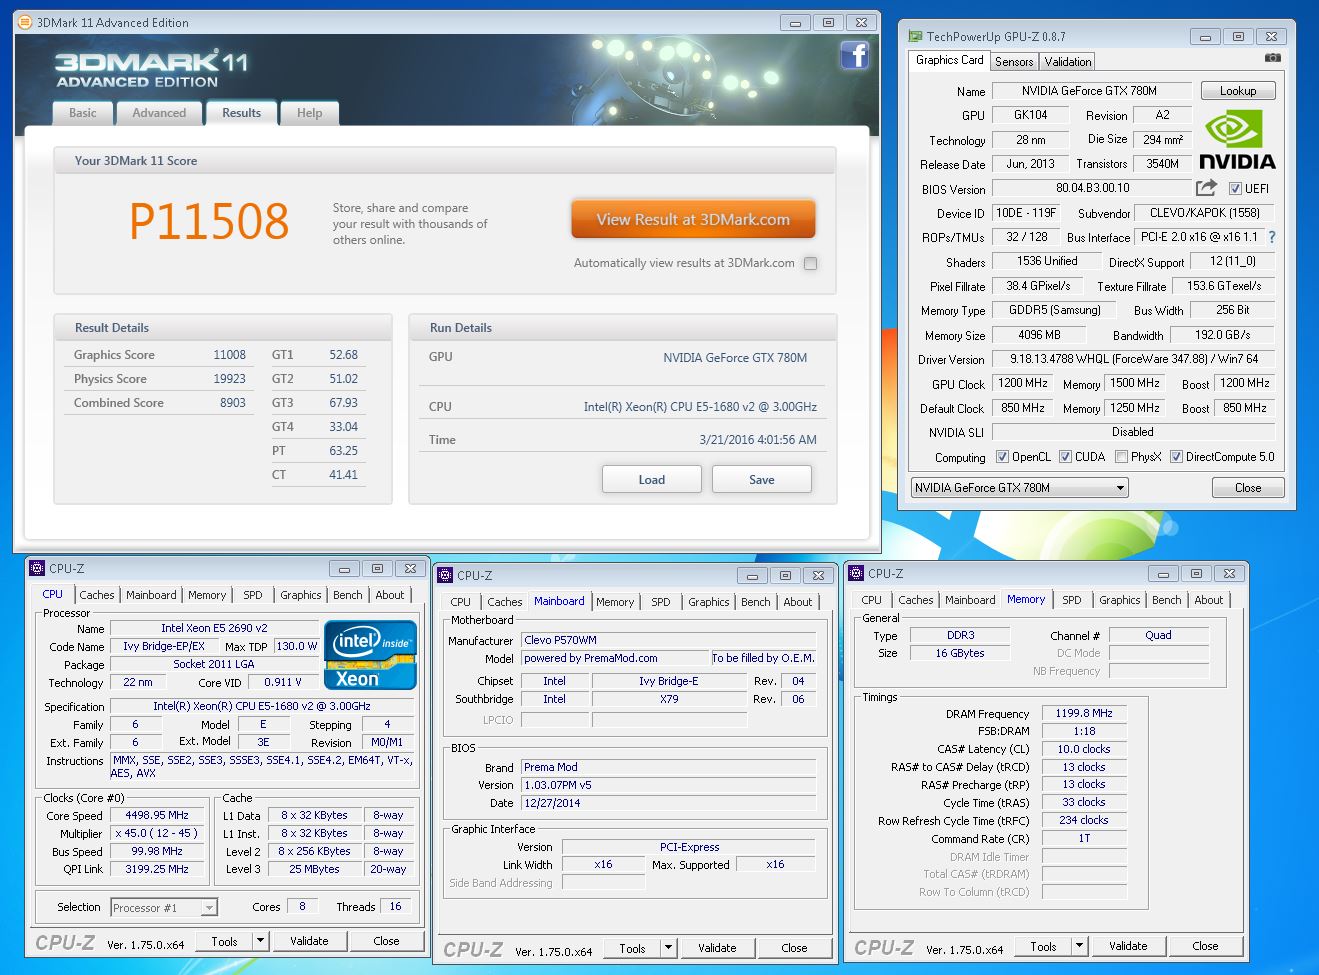The image size is (1319, 975).
Task: Toggle the PhysX checkbox
Action: (1120, 457)
